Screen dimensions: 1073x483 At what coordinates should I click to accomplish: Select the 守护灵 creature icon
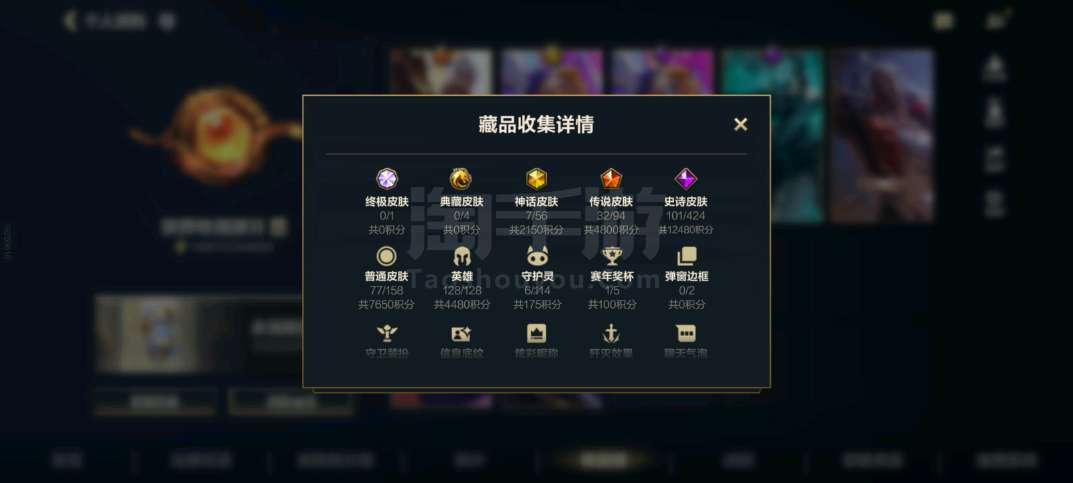pos(537,257)
